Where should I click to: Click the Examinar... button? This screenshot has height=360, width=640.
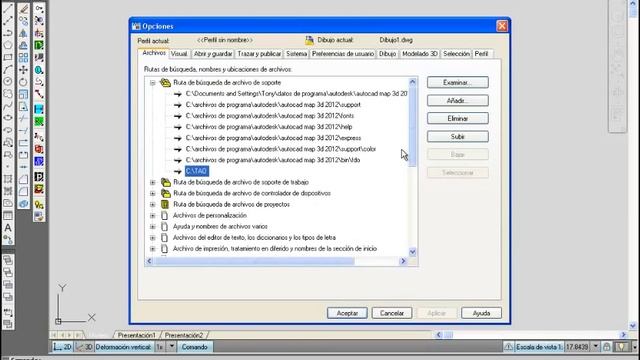click(458, 82)
